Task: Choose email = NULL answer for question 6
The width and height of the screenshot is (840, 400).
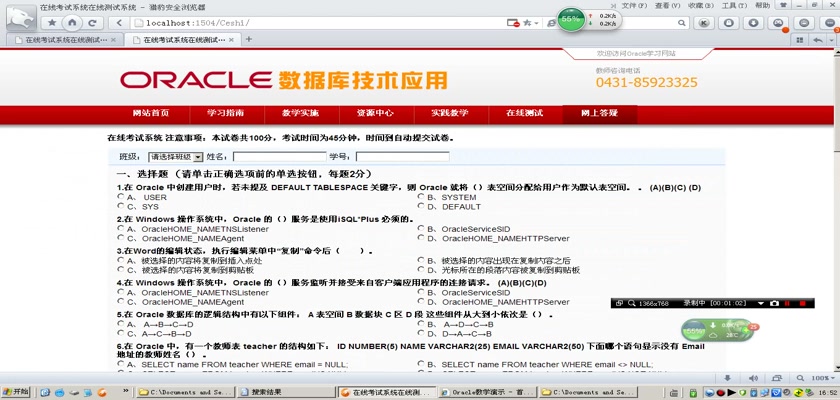Action: point(121,364)
